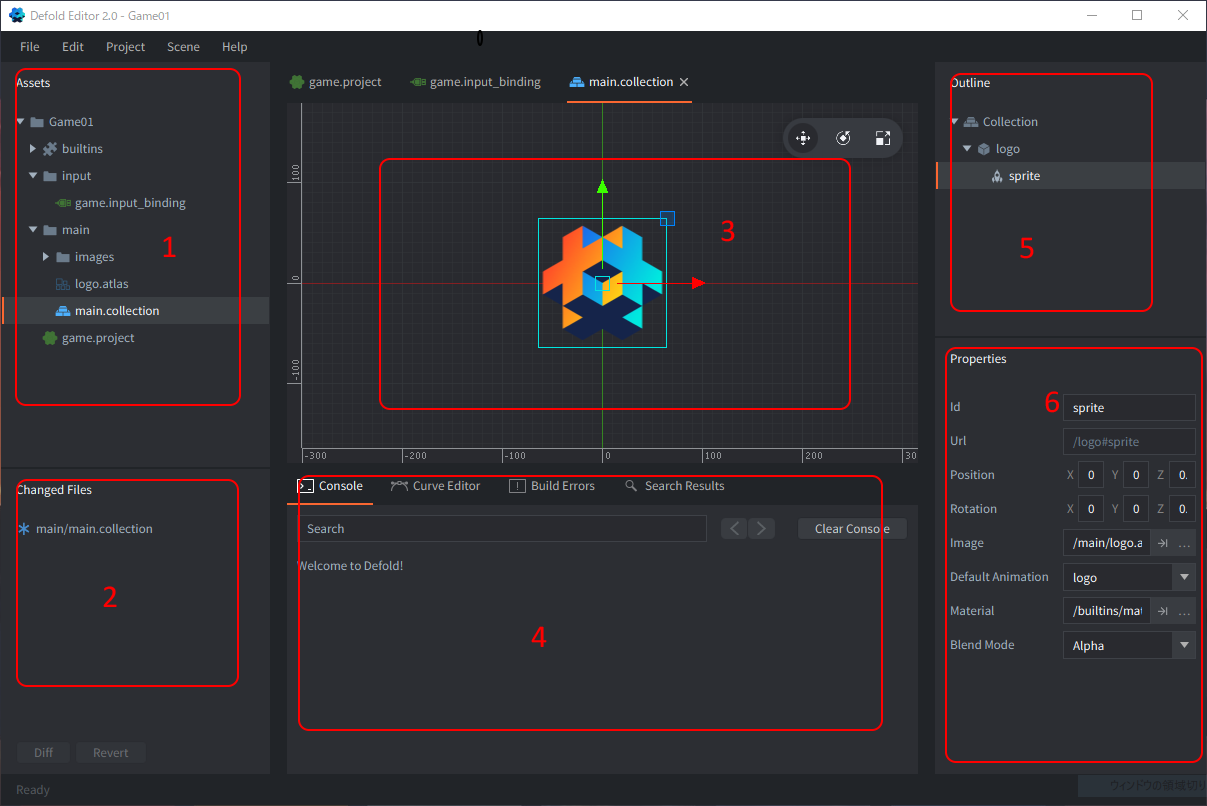Go to previous console search match
1207x806 pixels.
click(x=735, y=528)
